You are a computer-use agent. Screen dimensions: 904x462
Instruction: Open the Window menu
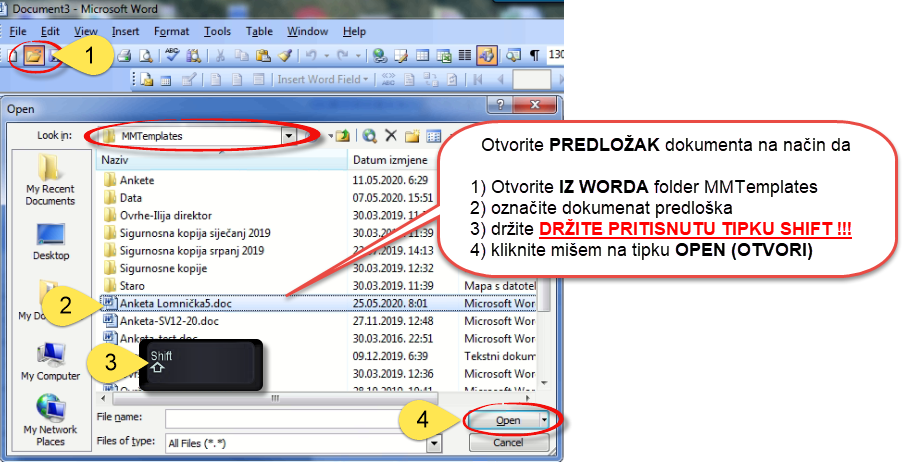click(x=307, y=31)
